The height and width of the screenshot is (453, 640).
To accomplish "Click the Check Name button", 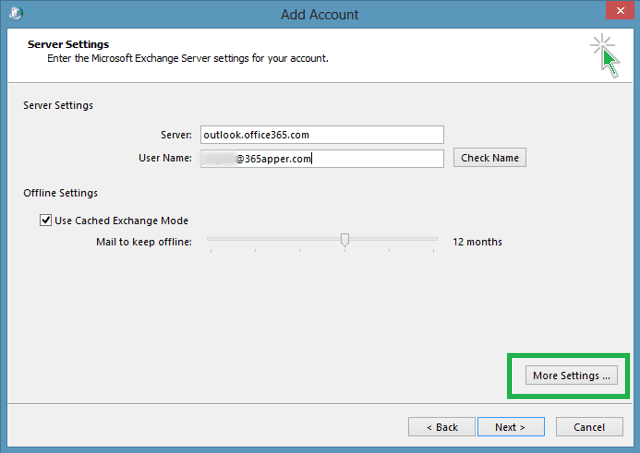I will pyautogui.click(x=489, y=158).
